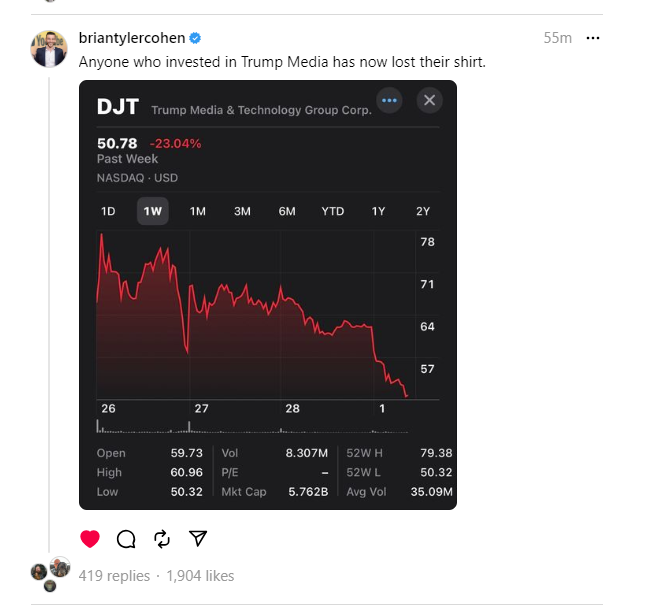Open replies with the comment bubble icon
The image size is (659, 611).
[x=126, y=539]
